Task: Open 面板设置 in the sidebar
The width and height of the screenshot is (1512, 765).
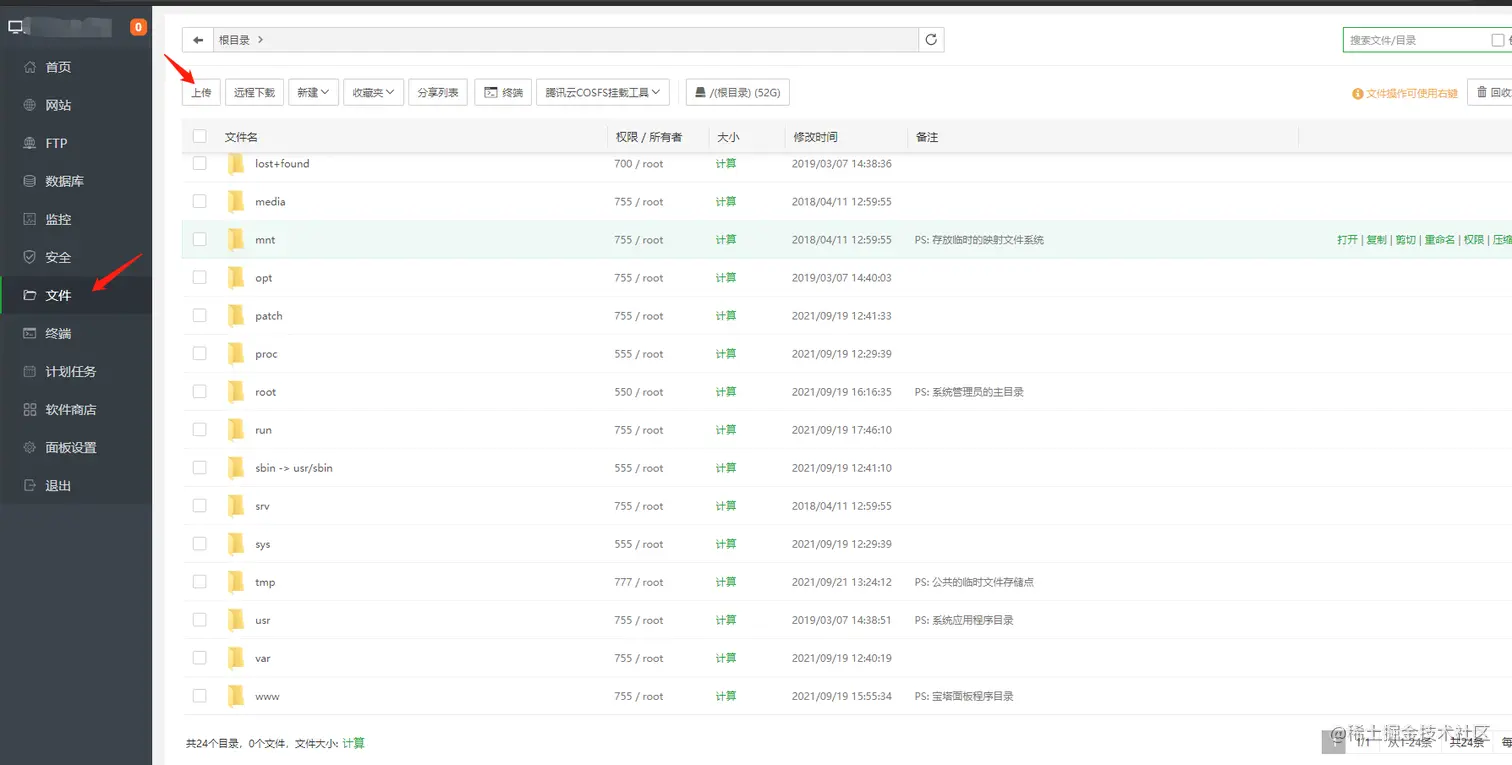Action: click(76, 447)
